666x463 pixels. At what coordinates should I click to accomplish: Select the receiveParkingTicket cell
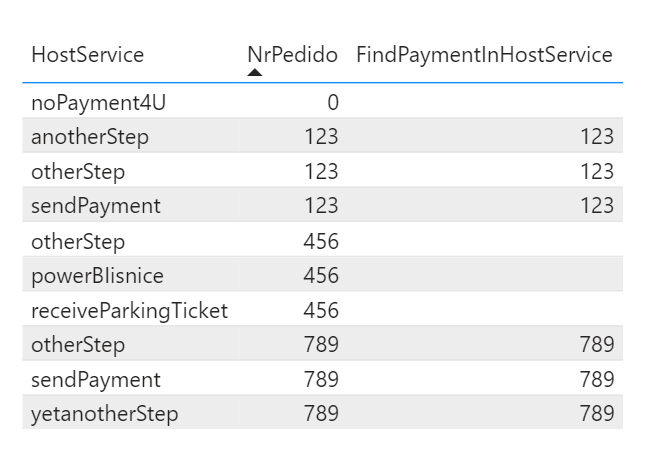[x=130, y=311]
